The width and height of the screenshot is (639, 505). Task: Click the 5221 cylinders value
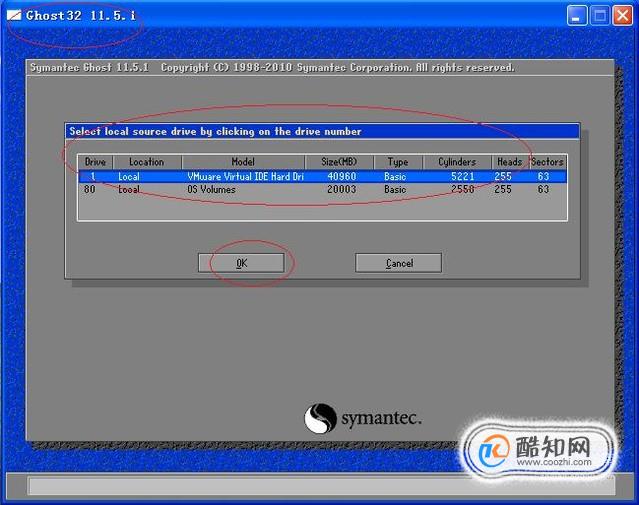(x=463, y=176)
